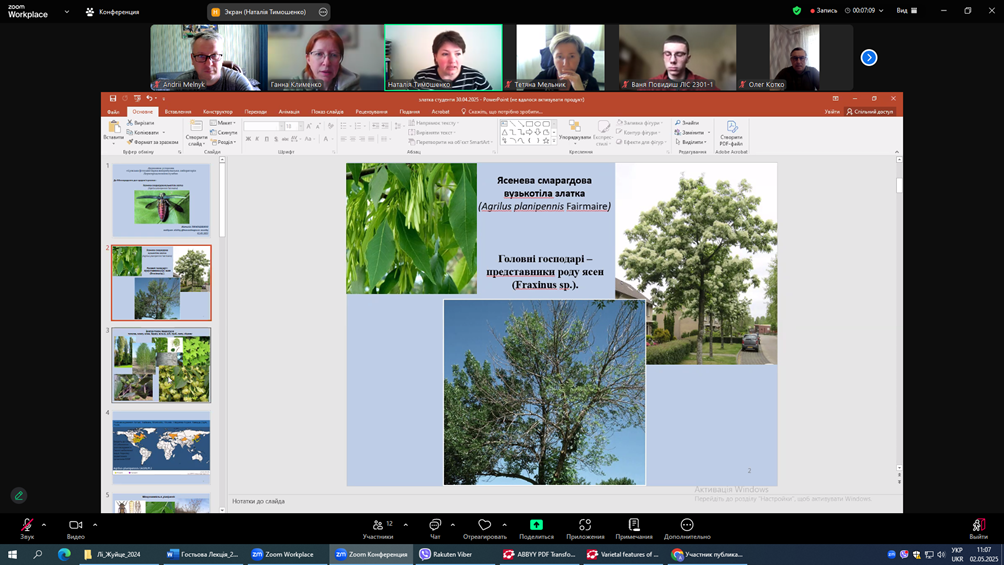Screen dimensions: 1004x565
Task: Click the slide panel vertical scrollbar thumb
Action: 222,200
